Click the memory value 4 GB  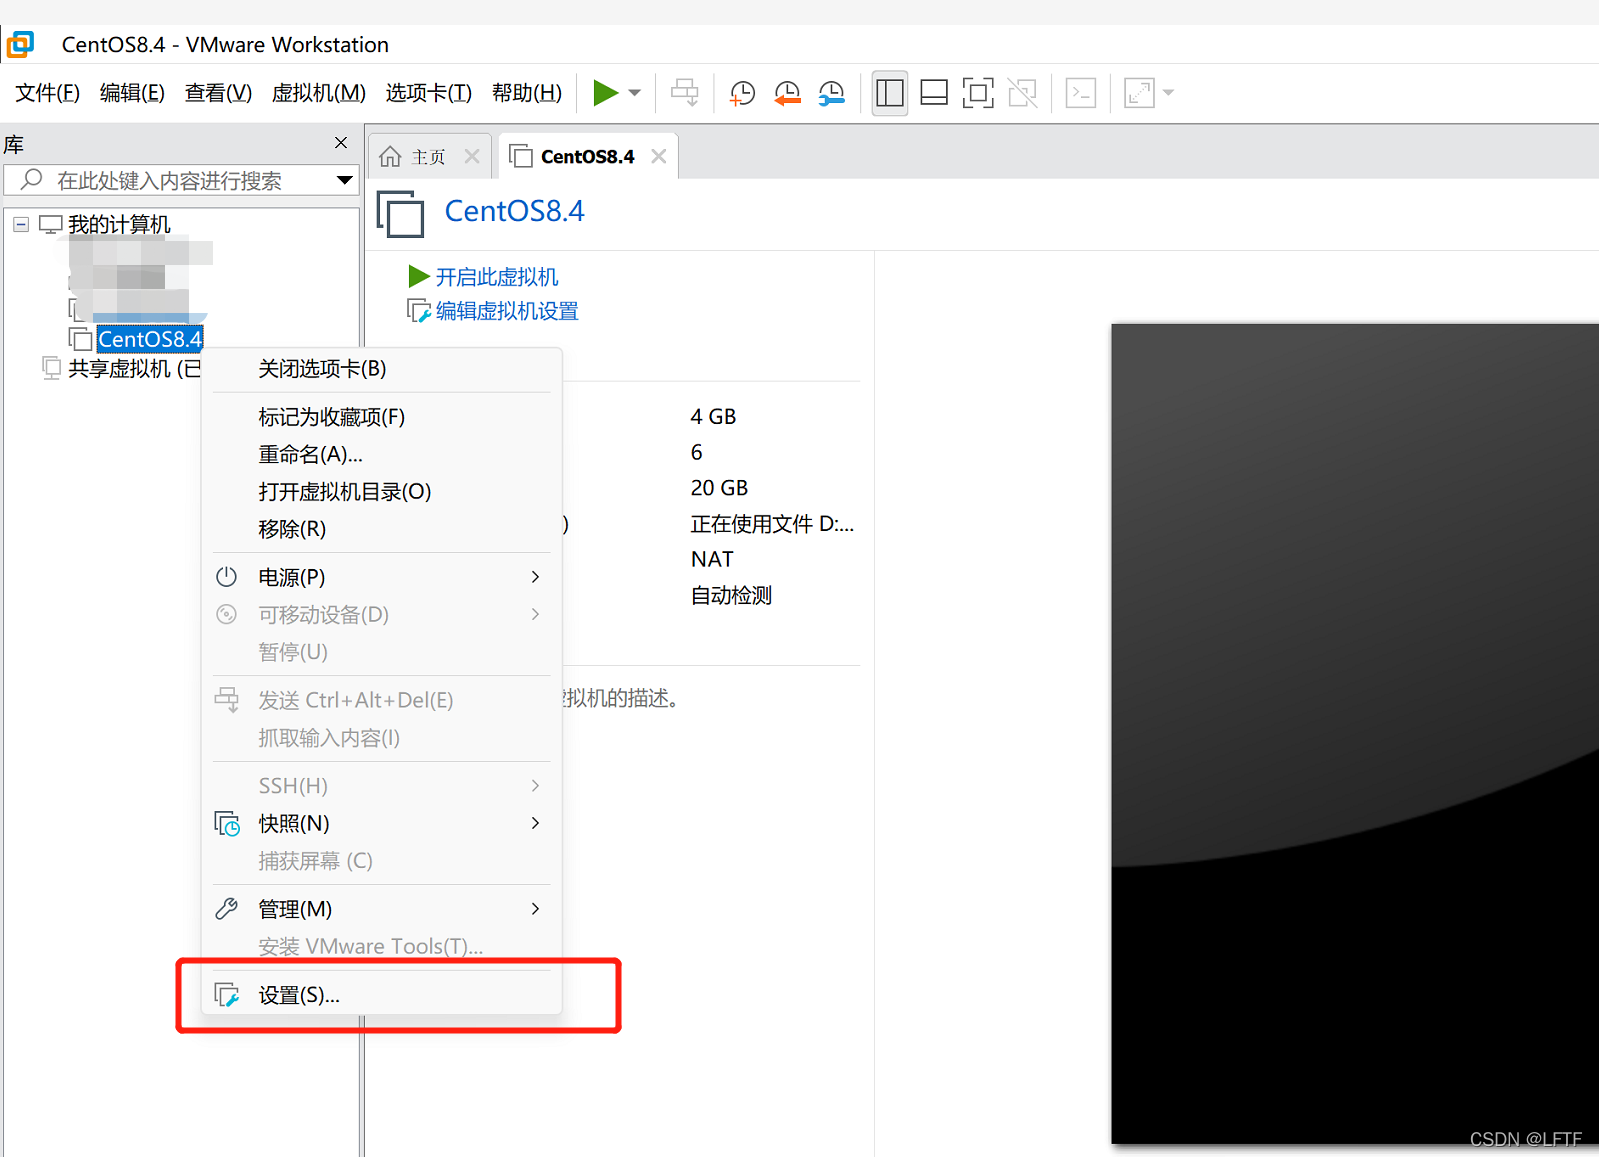713,417
